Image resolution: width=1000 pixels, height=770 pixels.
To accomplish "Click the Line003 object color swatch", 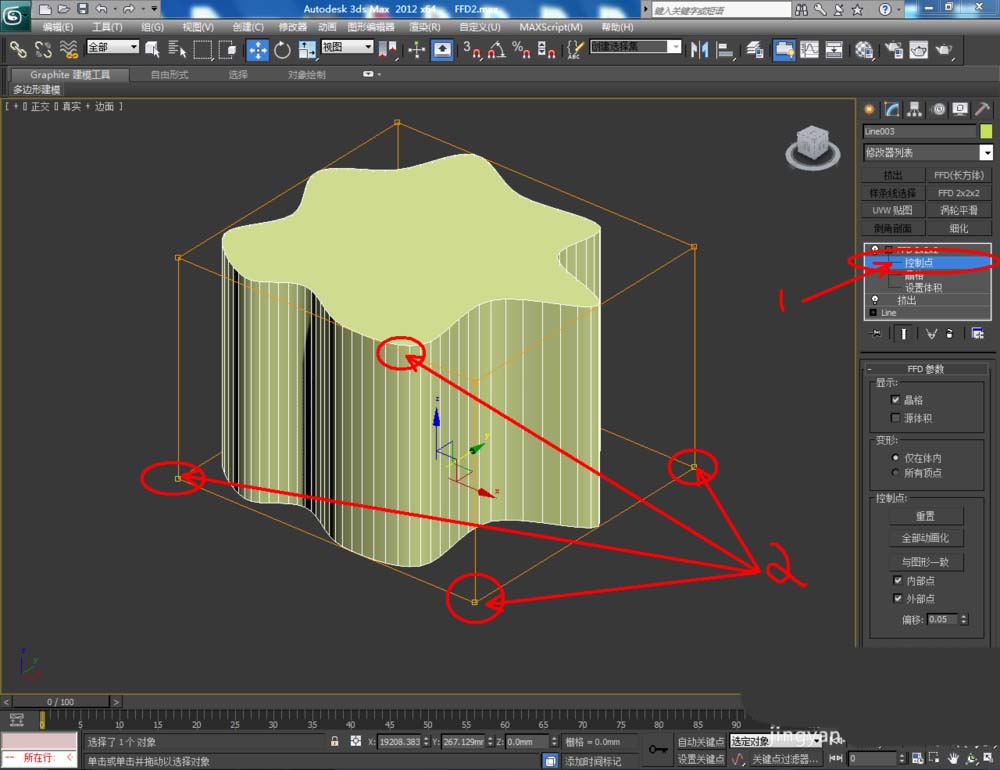I will (x=986, y=131).
